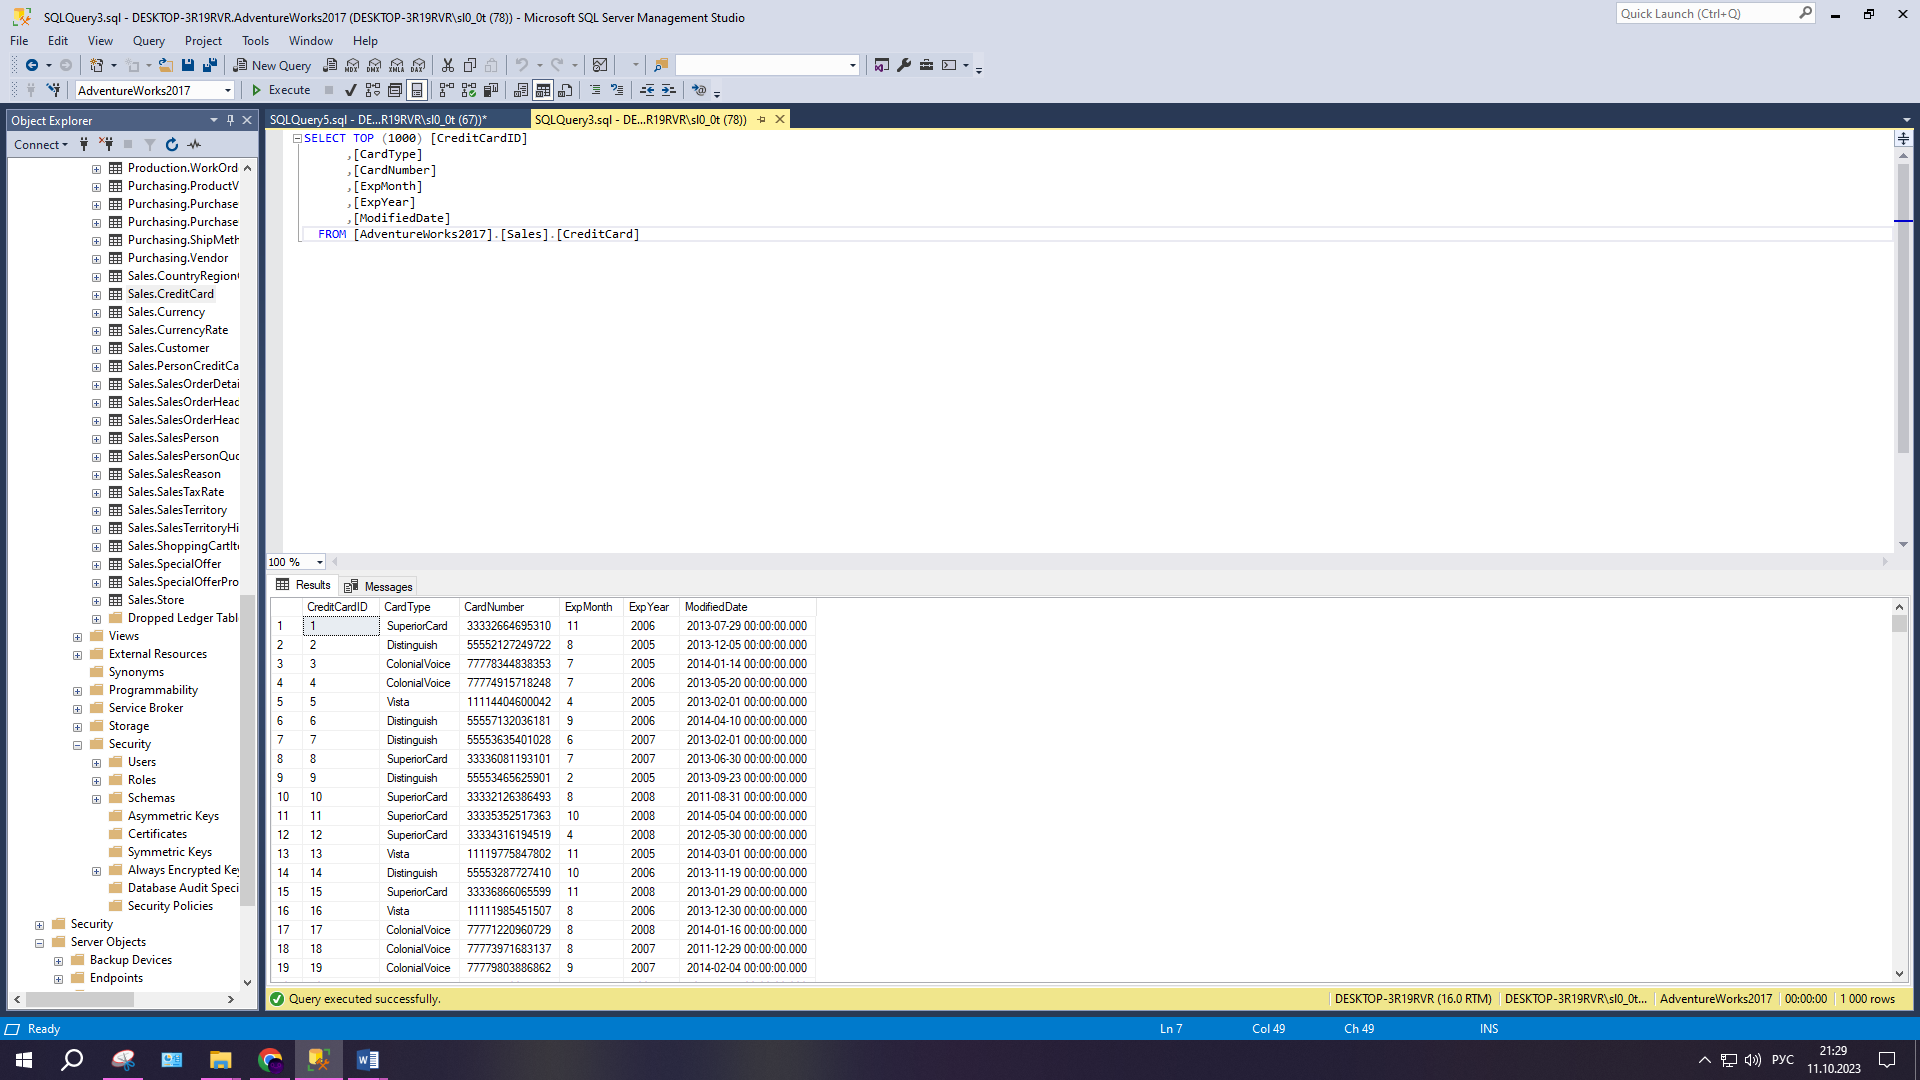
Task: Toggle Include Live Query Statistics
Action: [469, 90]
